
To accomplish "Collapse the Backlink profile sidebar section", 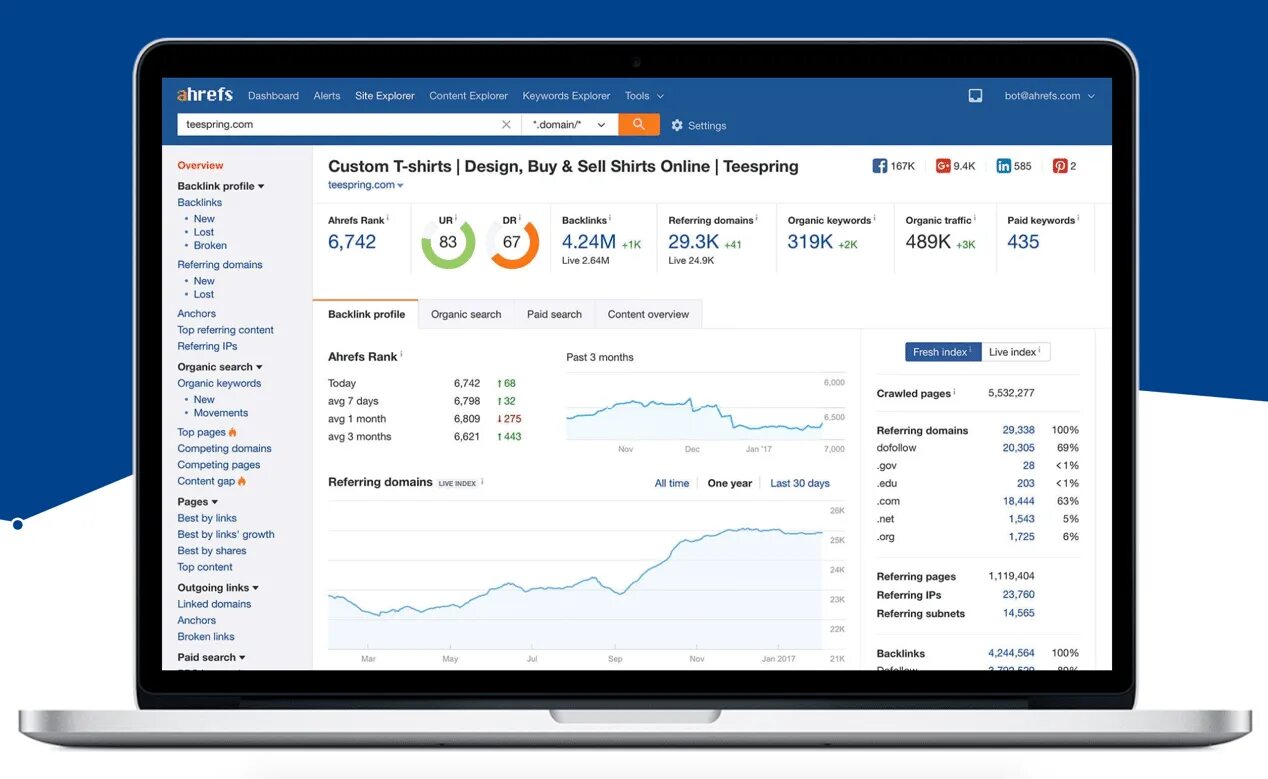I will tap(221, 186).
